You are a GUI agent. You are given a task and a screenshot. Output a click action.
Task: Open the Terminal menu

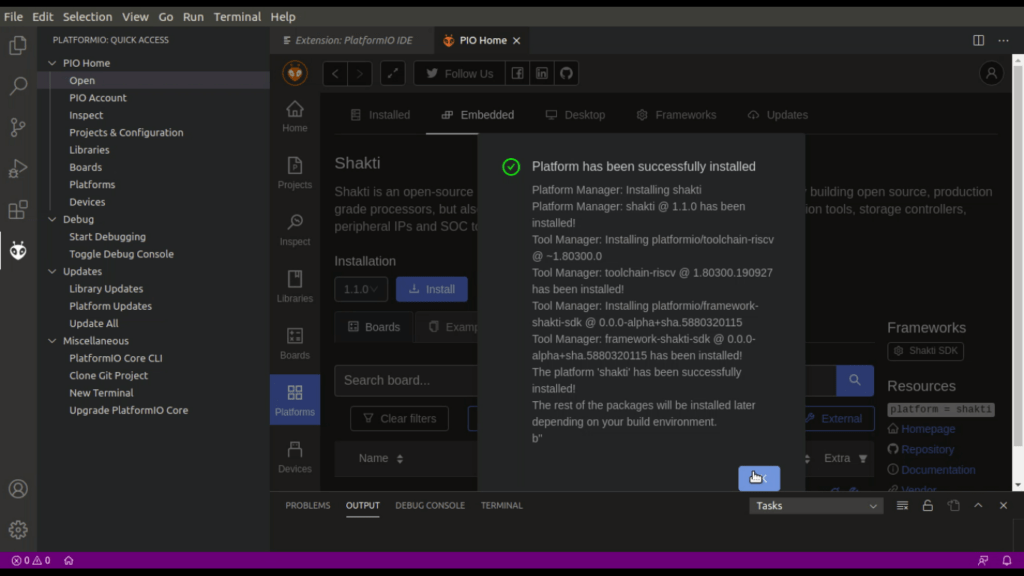click(237, 16)
